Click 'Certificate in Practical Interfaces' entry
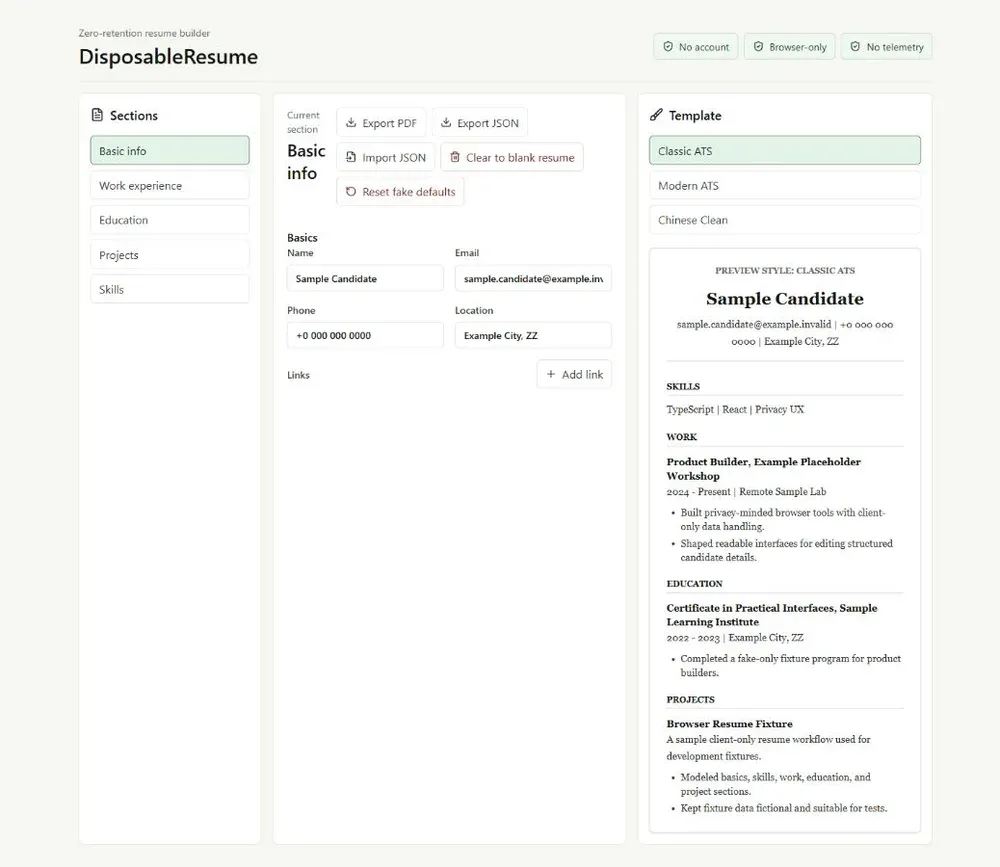This screenshot has height=867, width=1000. tap(772, 615)
